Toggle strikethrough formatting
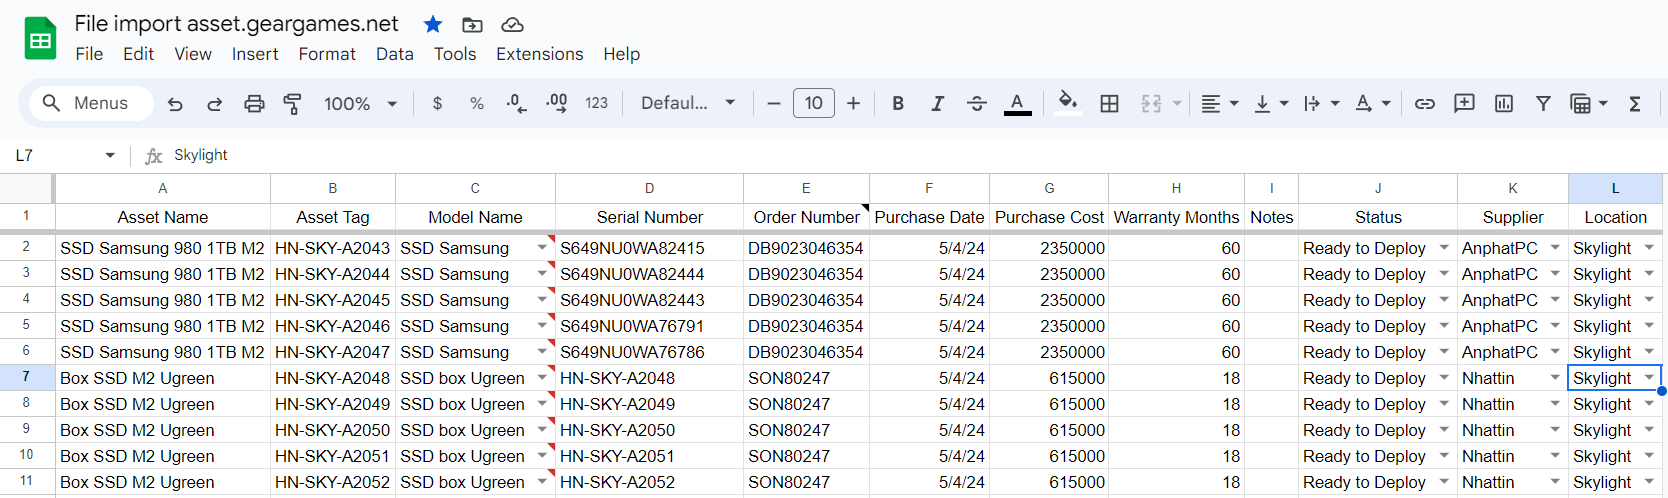 tap(977, 103)
